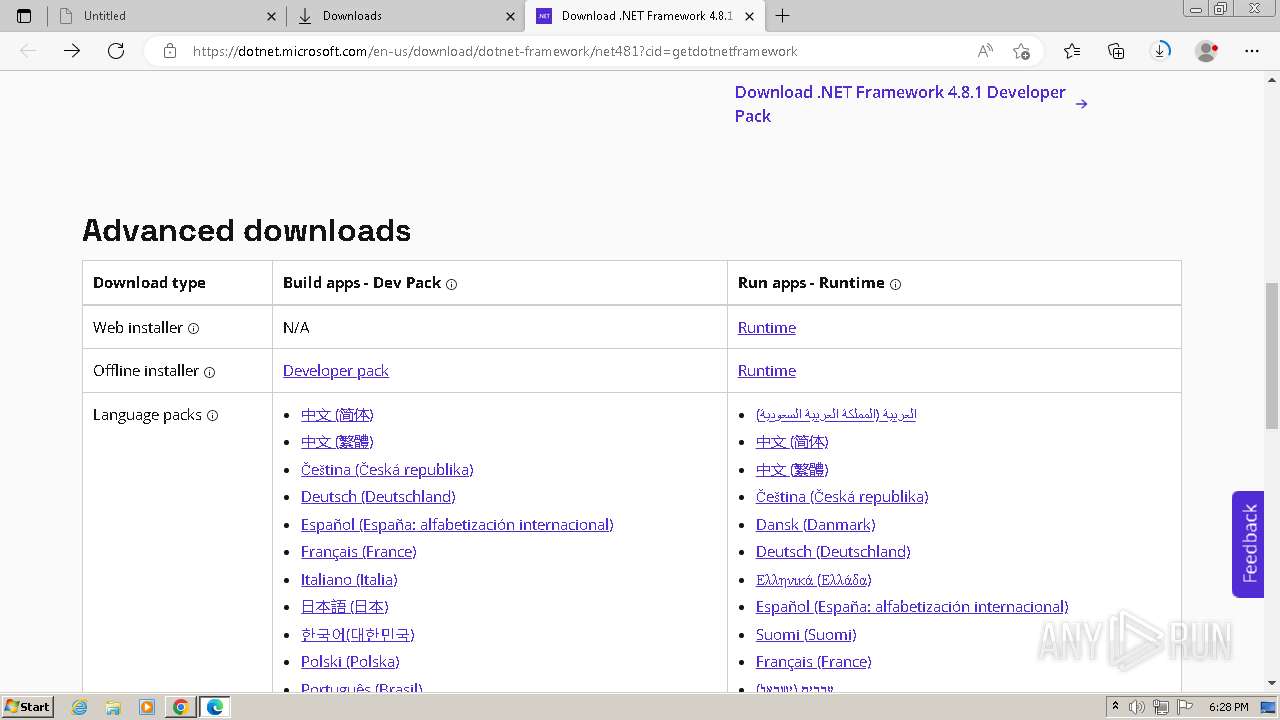Download Runtime Ελληνικά (Ελλάδα) language pack
The image size is (1280, 720).
point(814,580)
